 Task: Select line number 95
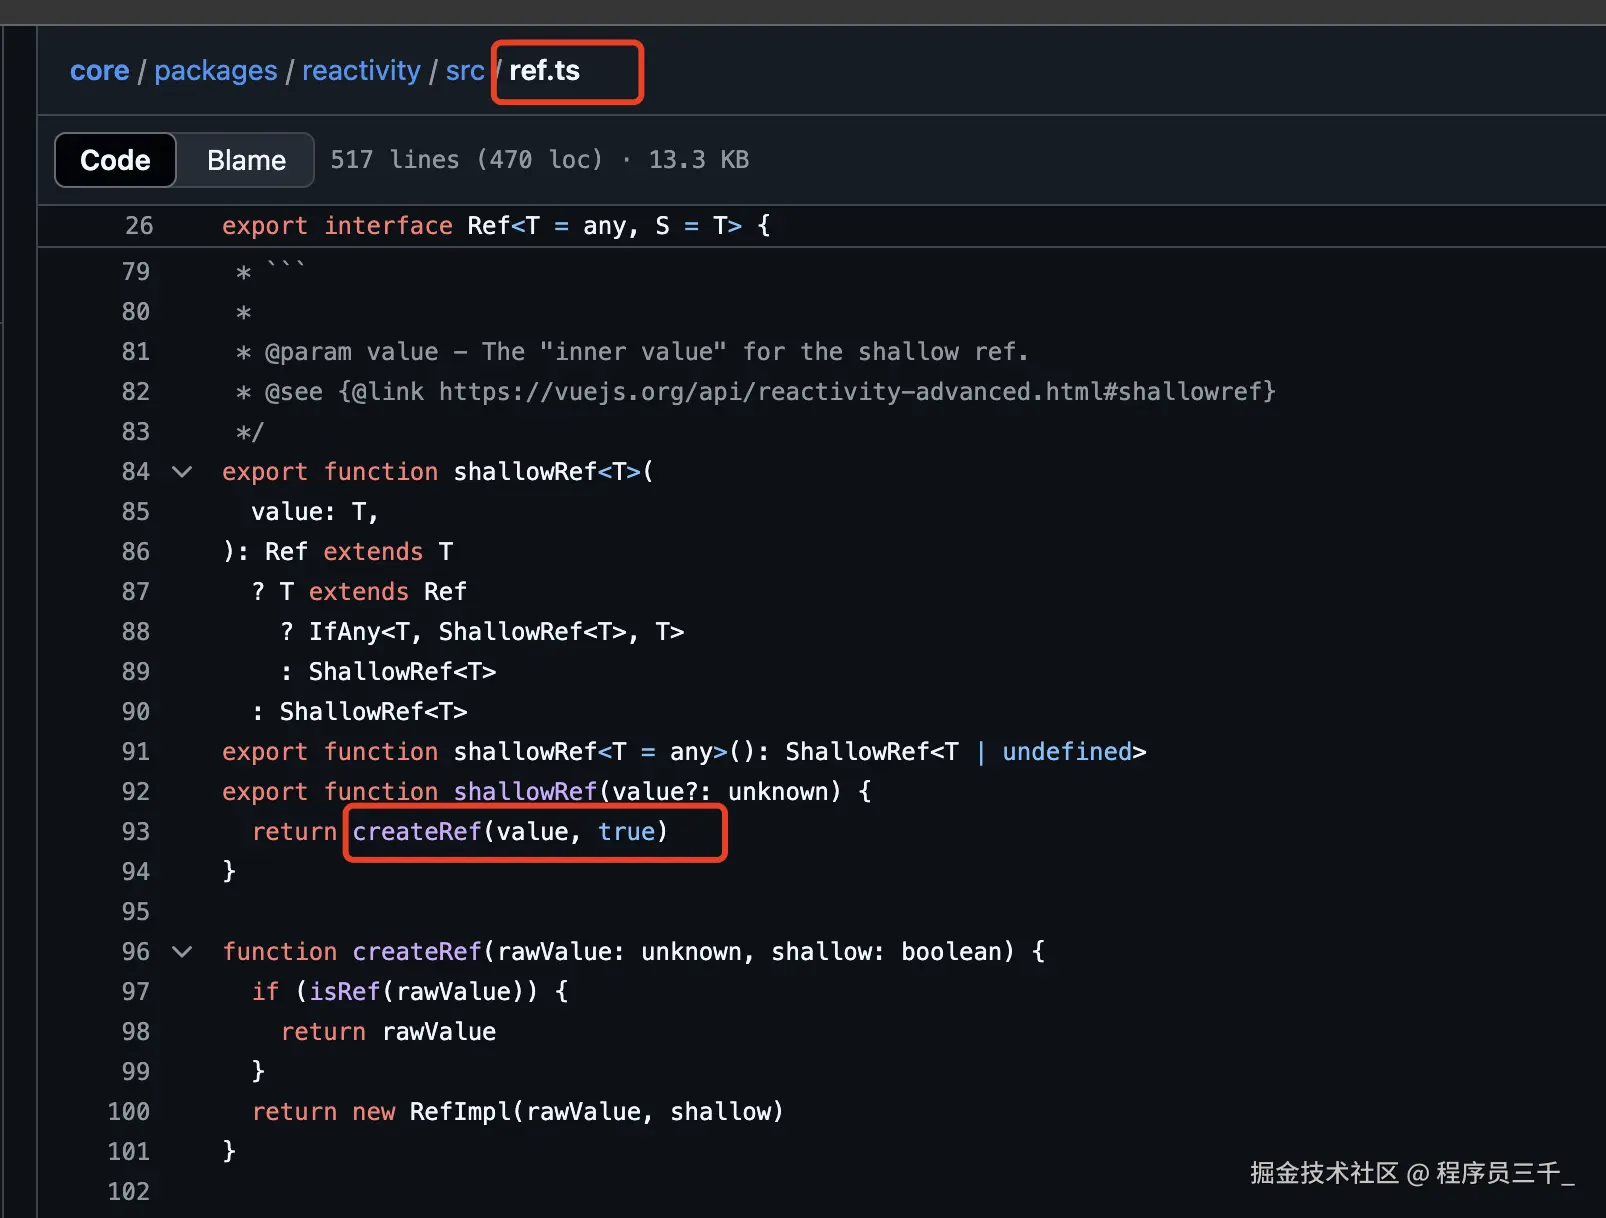[136, 912]
